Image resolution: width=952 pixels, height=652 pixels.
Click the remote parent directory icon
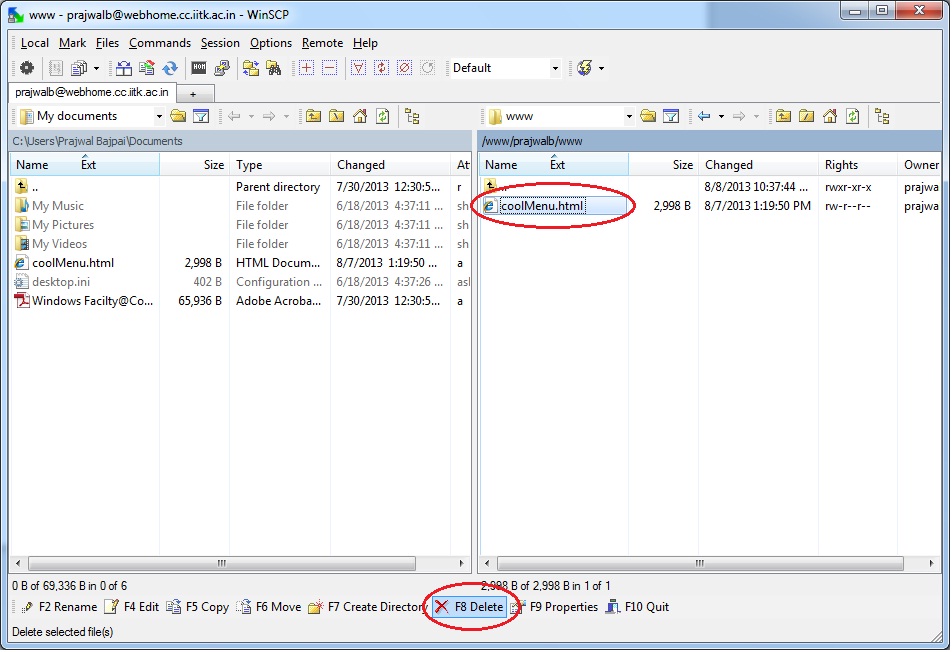click(x=786, y=115)
